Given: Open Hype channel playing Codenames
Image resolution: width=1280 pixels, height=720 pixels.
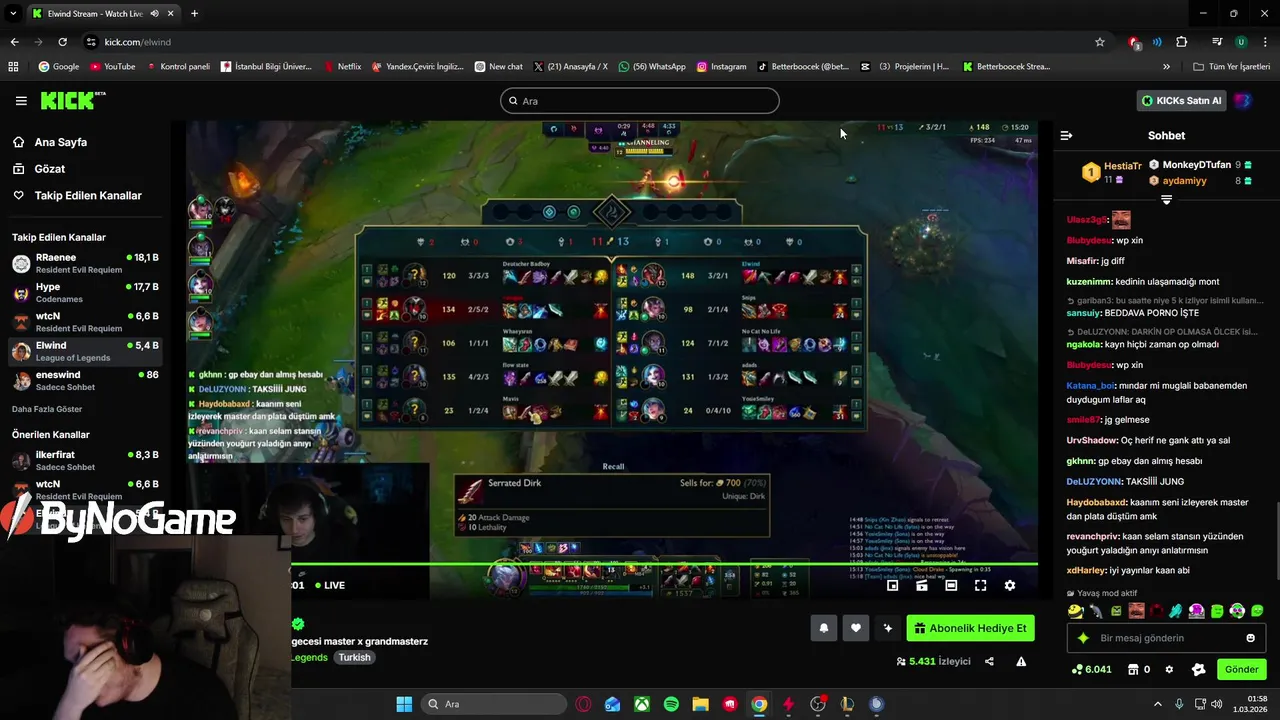Looking at the screenshot, I should (x=85, y=292).
